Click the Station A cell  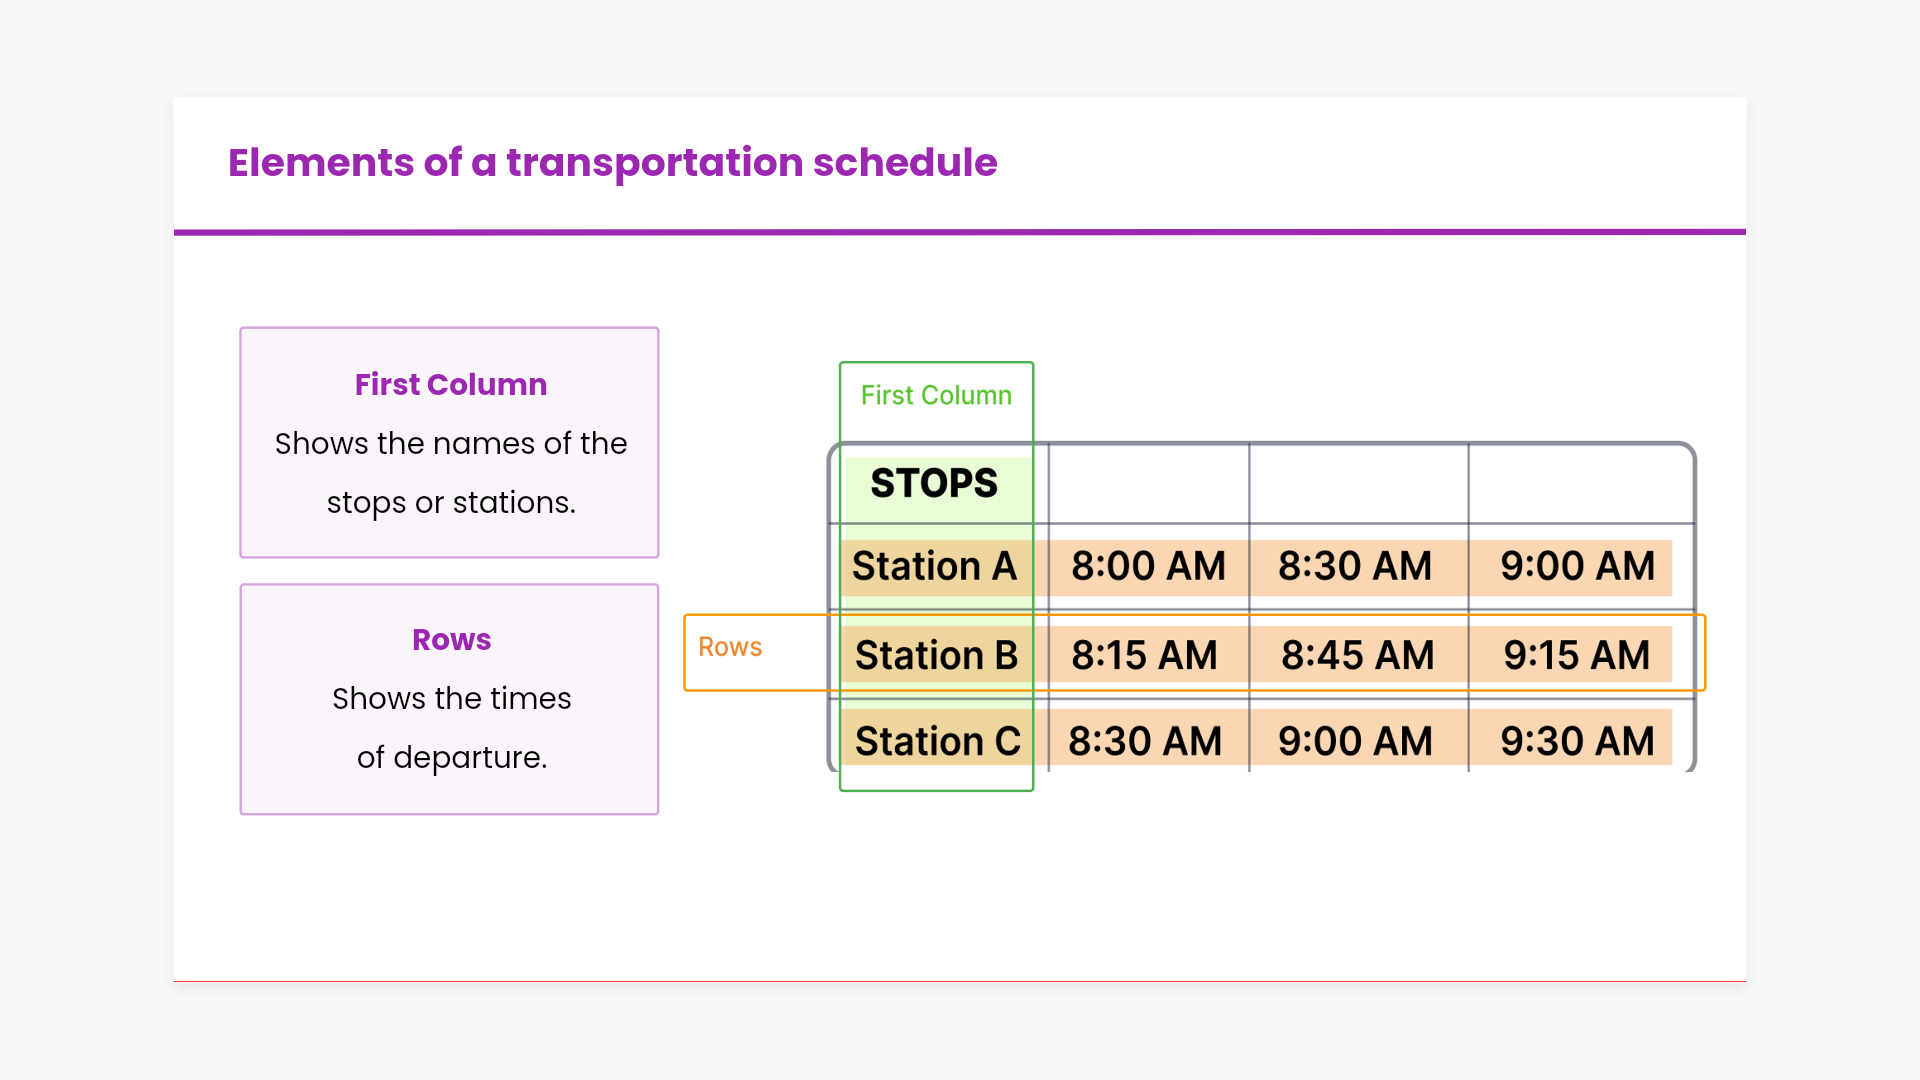[x=934, y=567]
